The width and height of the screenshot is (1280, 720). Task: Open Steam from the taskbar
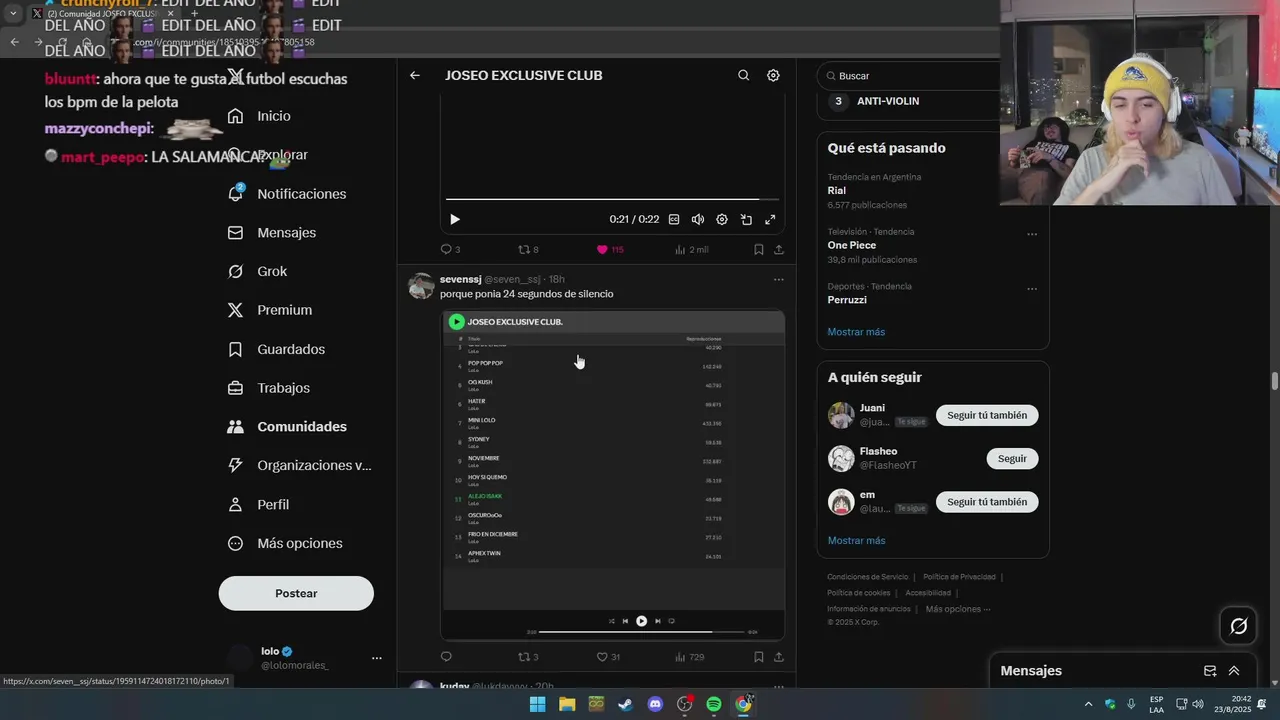pos(625,704)
